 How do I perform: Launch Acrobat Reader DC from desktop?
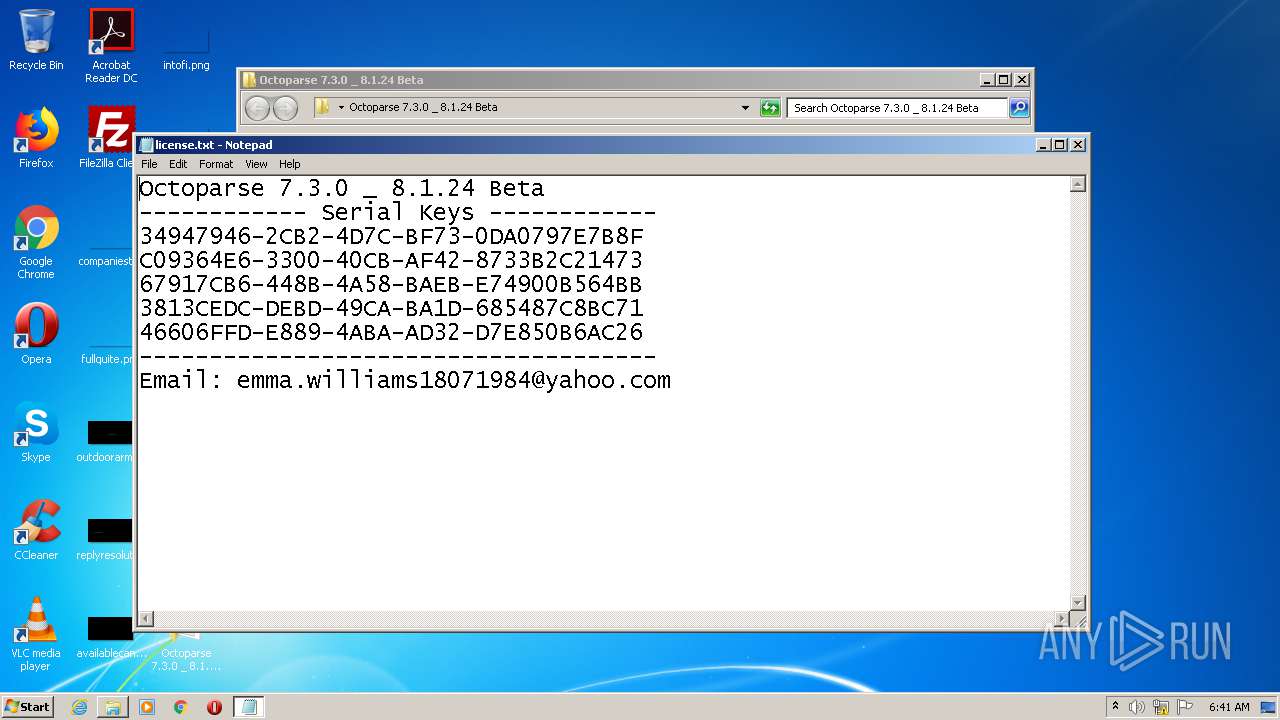point(111,46)
